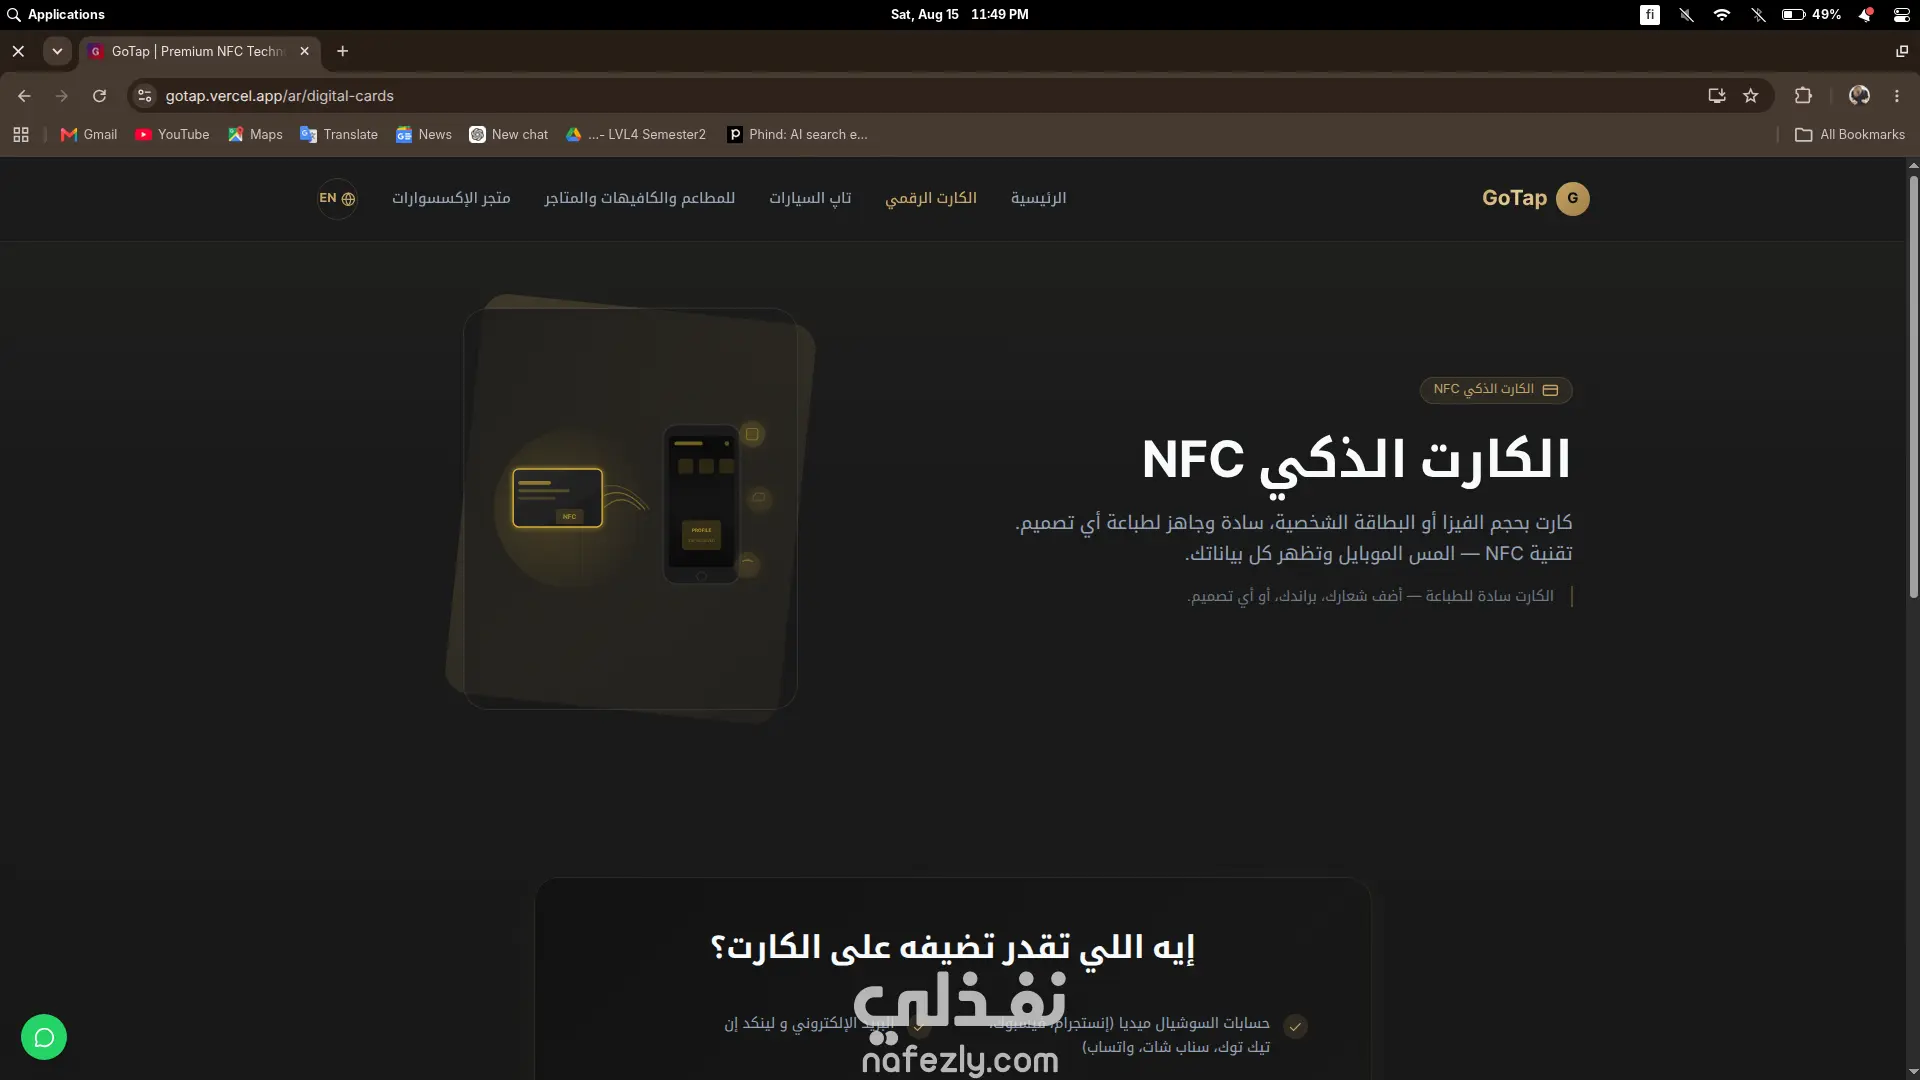Click the date and time clock

(x=959, y=15)
